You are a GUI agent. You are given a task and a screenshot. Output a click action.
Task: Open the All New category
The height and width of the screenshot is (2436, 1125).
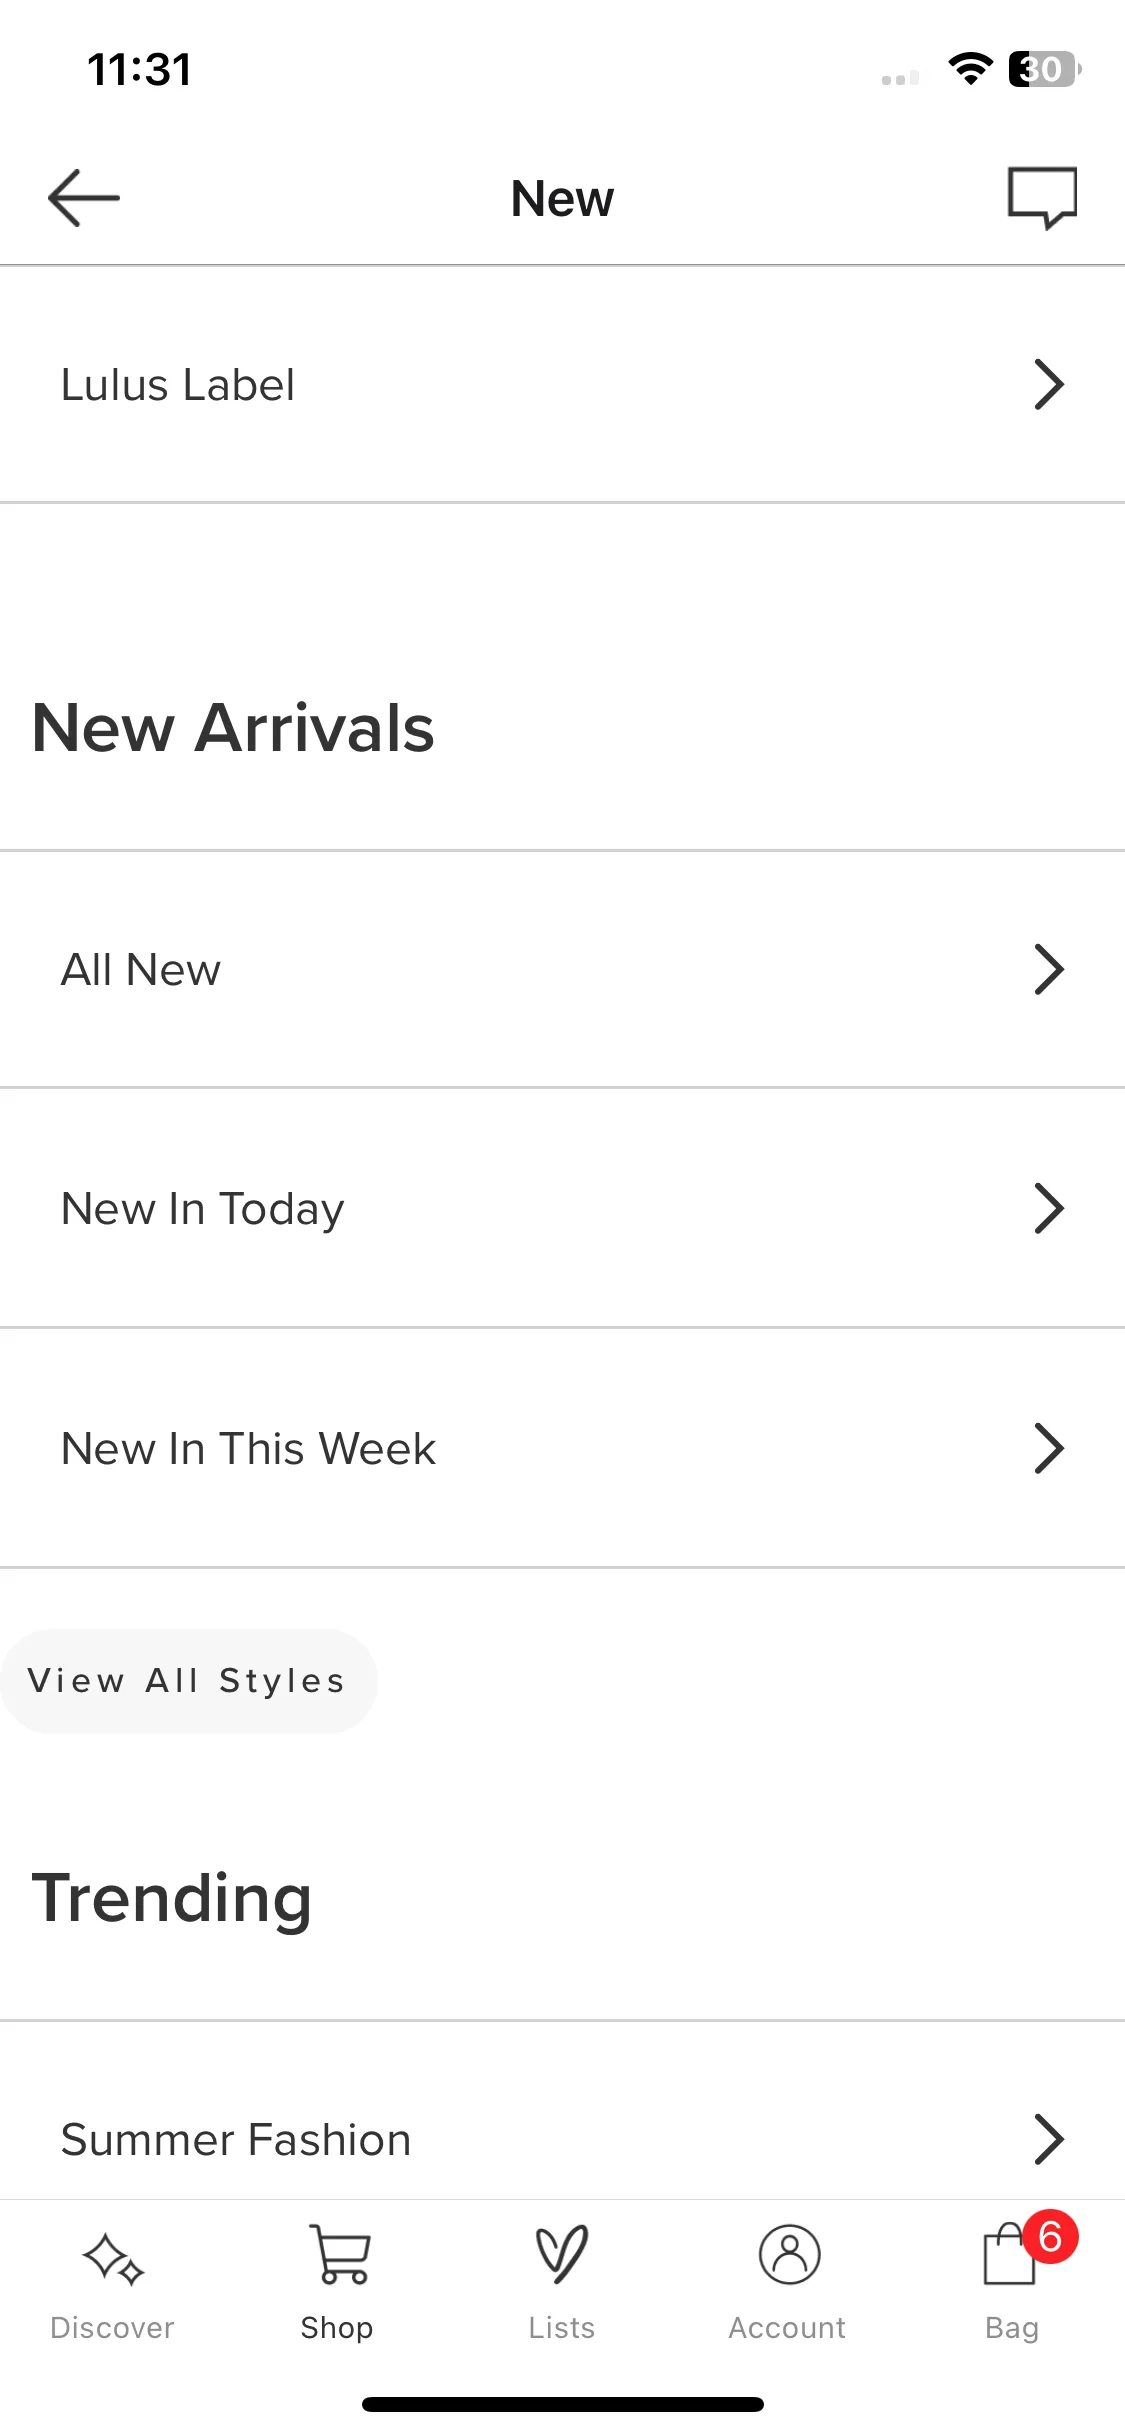pyautogui.click(x=562, y=970)
